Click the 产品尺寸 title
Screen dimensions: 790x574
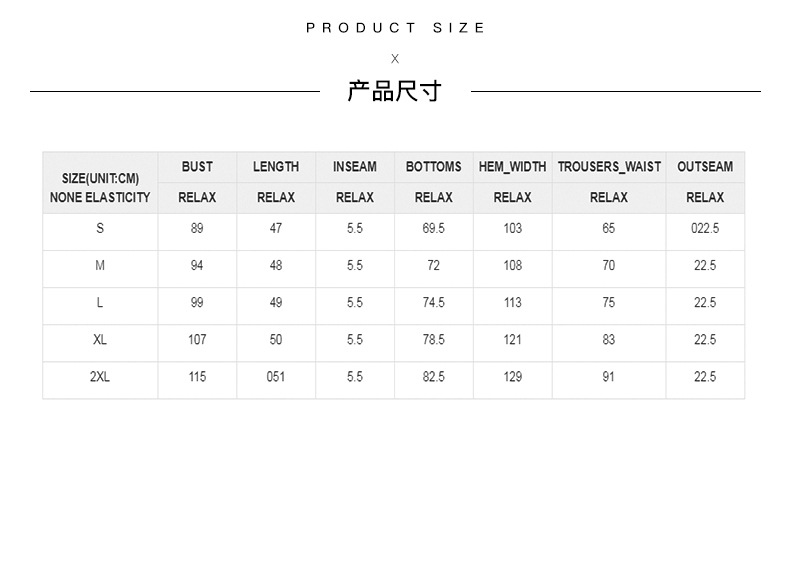coord(395,92)
